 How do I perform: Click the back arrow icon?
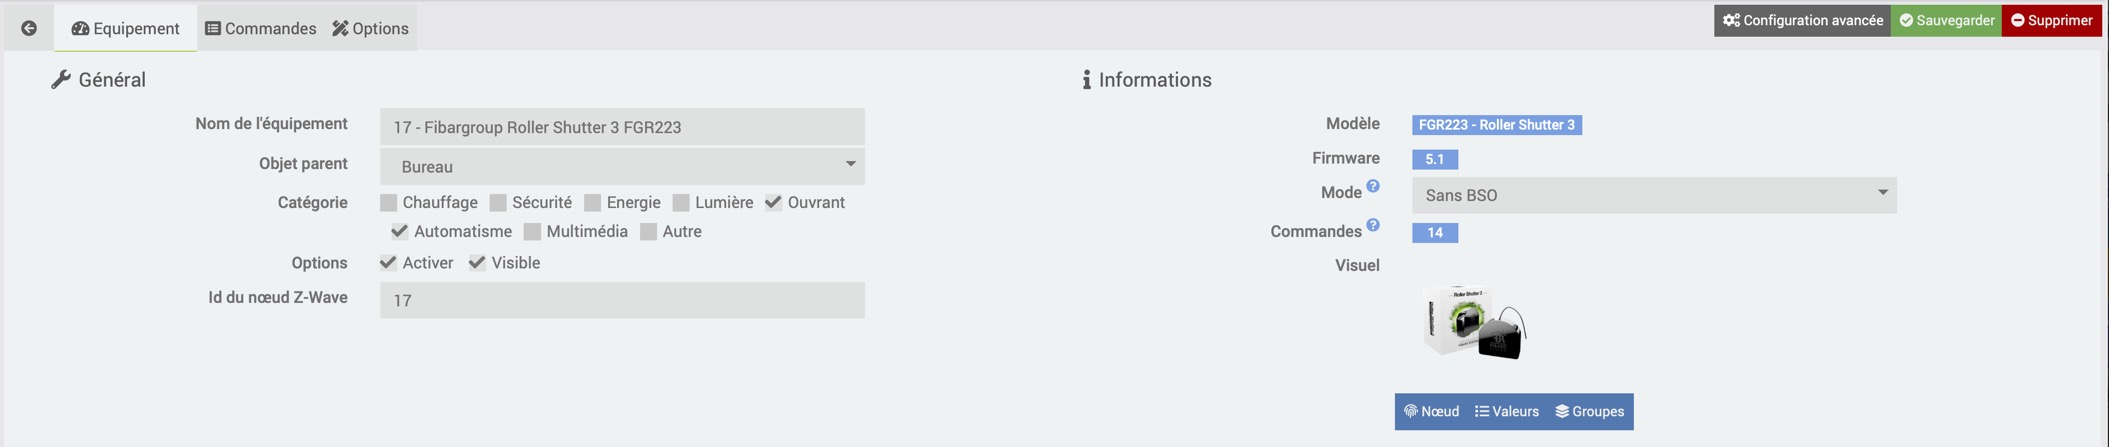click(x=29, y=28)
